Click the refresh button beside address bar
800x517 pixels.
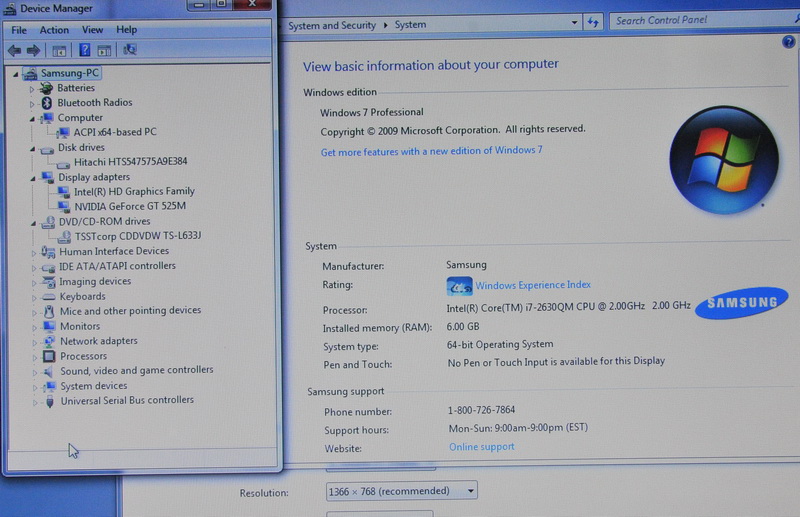tap(593, 22)
